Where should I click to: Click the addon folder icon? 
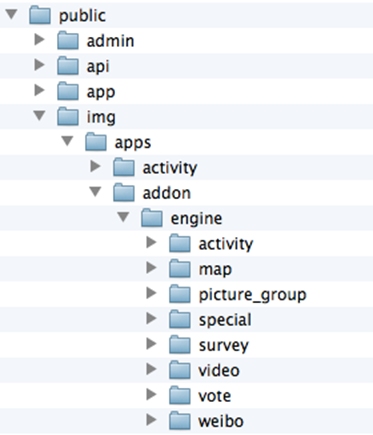point(124,193)
